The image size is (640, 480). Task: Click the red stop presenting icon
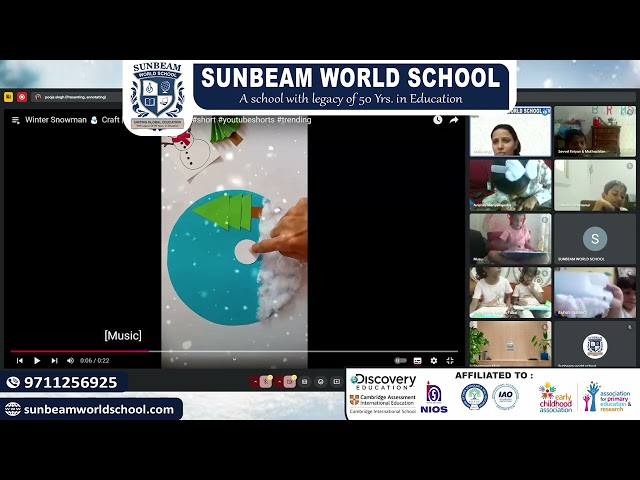[22, 97]
